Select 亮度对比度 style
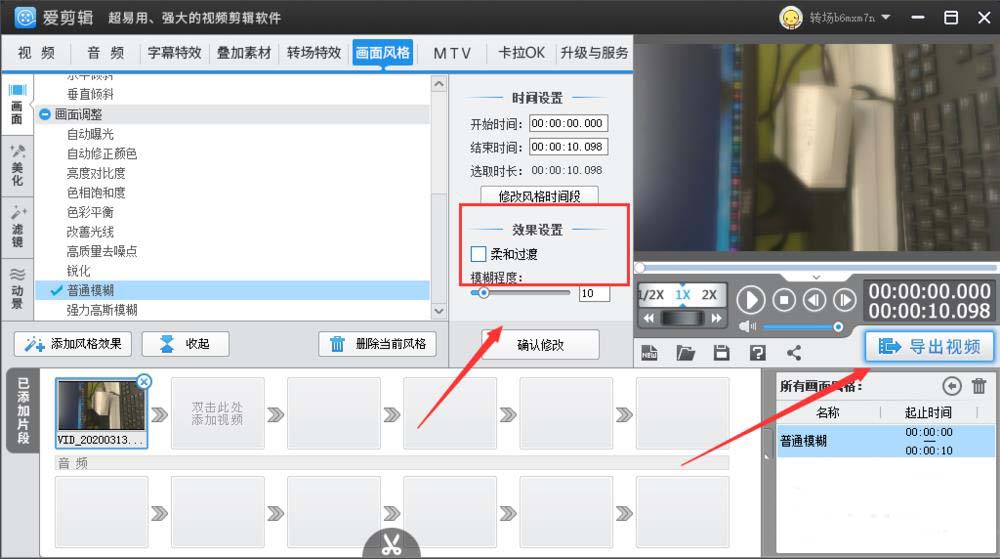This screenshot has height=559, width=1000. [x=96, y=173]
